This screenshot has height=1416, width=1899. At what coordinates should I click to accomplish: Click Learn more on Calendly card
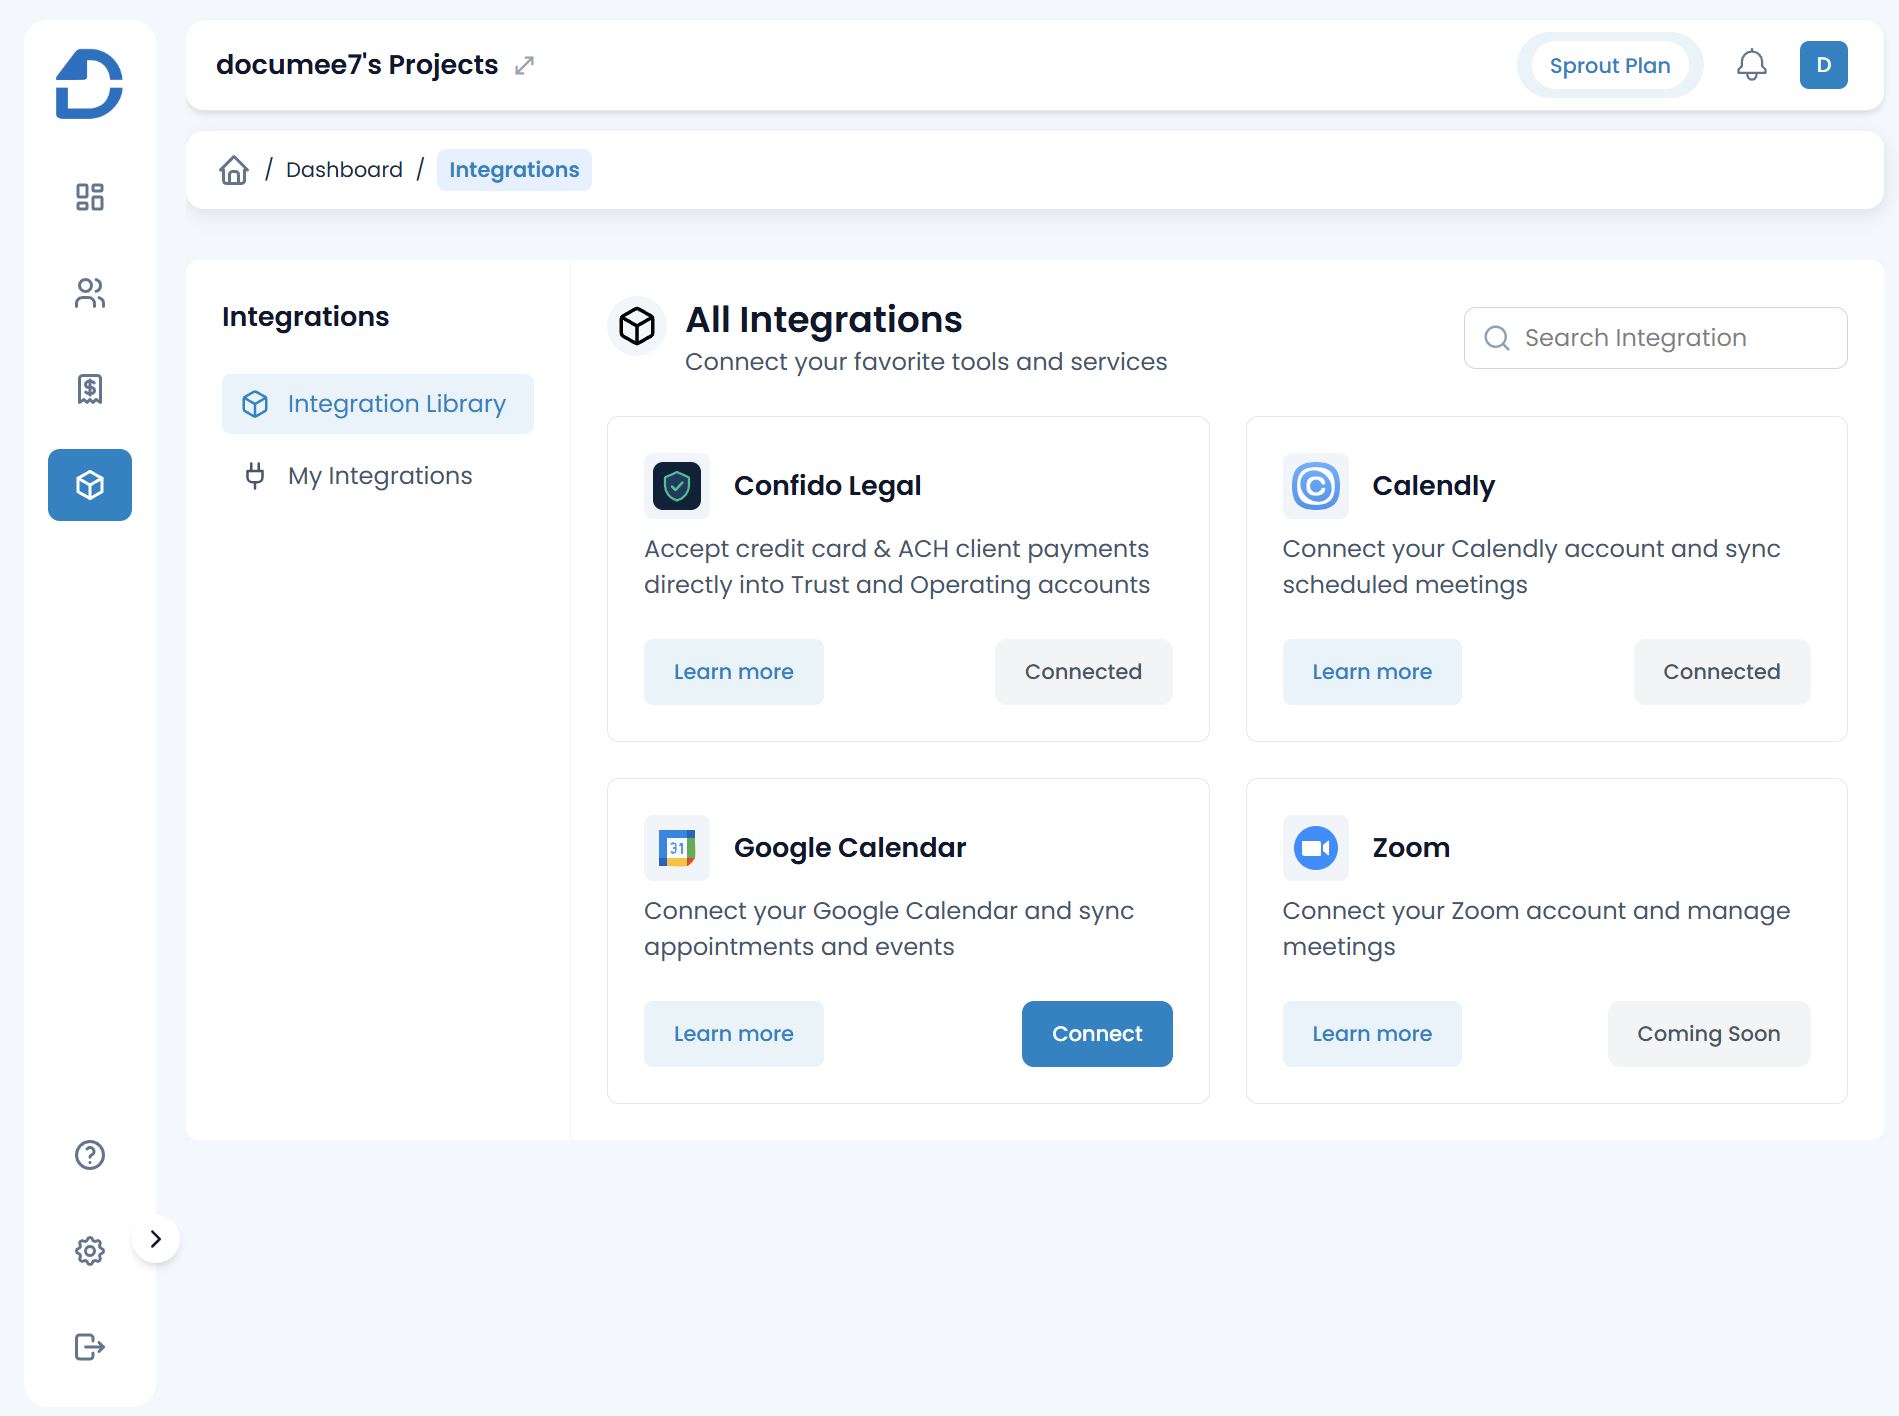(x=1372, y=672)
